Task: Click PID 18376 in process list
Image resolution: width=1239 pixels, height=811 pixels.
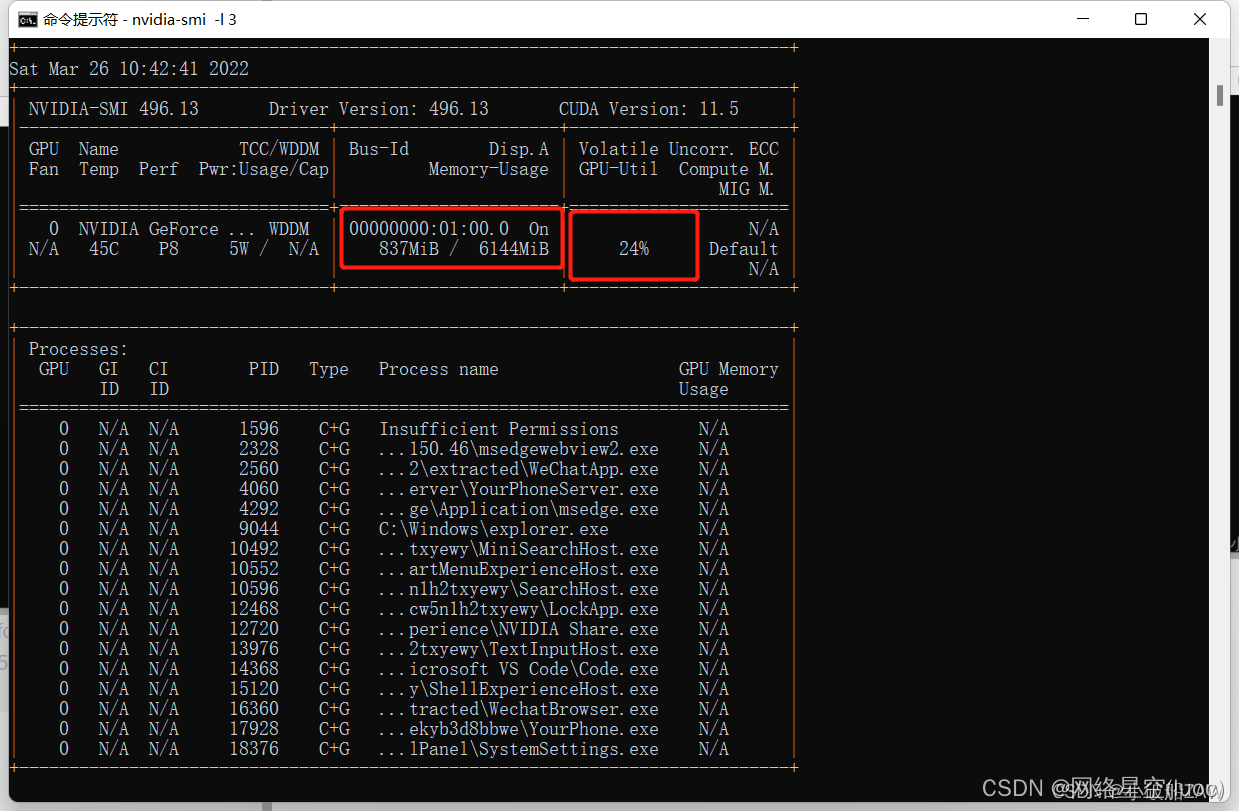Action: pos(254,749)
